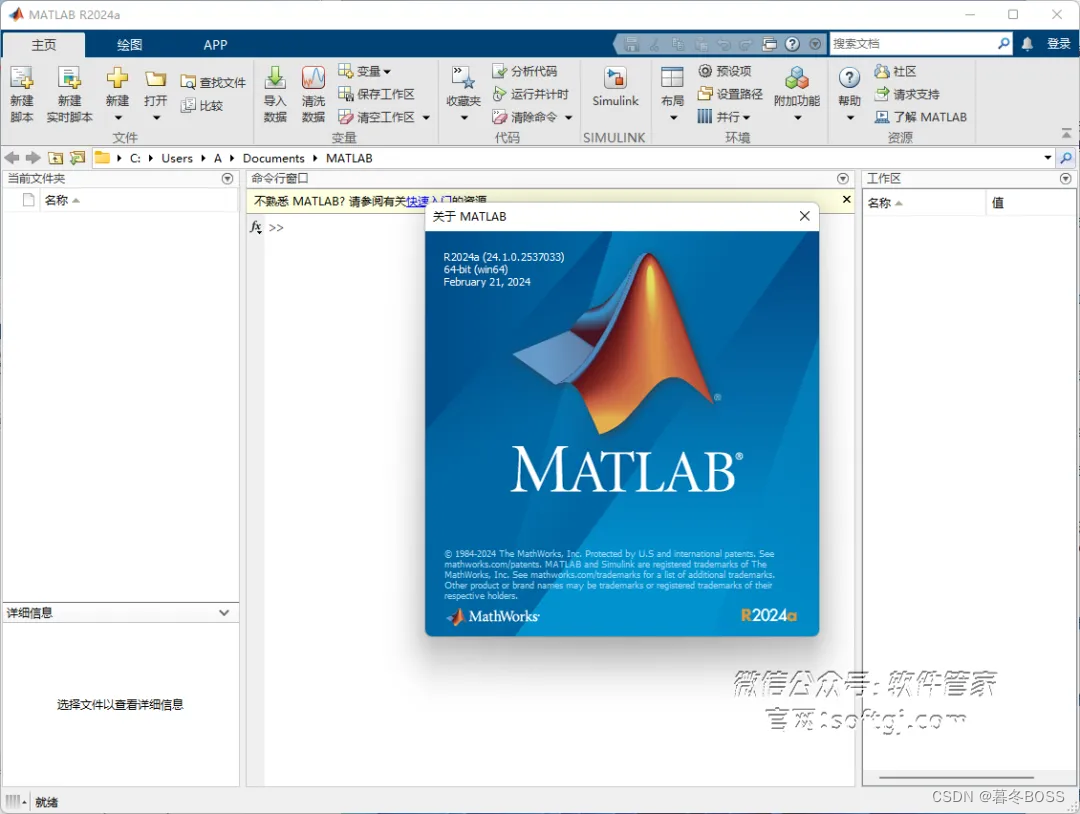Expand the 新建 dropdown arrow
The width and height of the screenshot is (1080, 814).
118,118
